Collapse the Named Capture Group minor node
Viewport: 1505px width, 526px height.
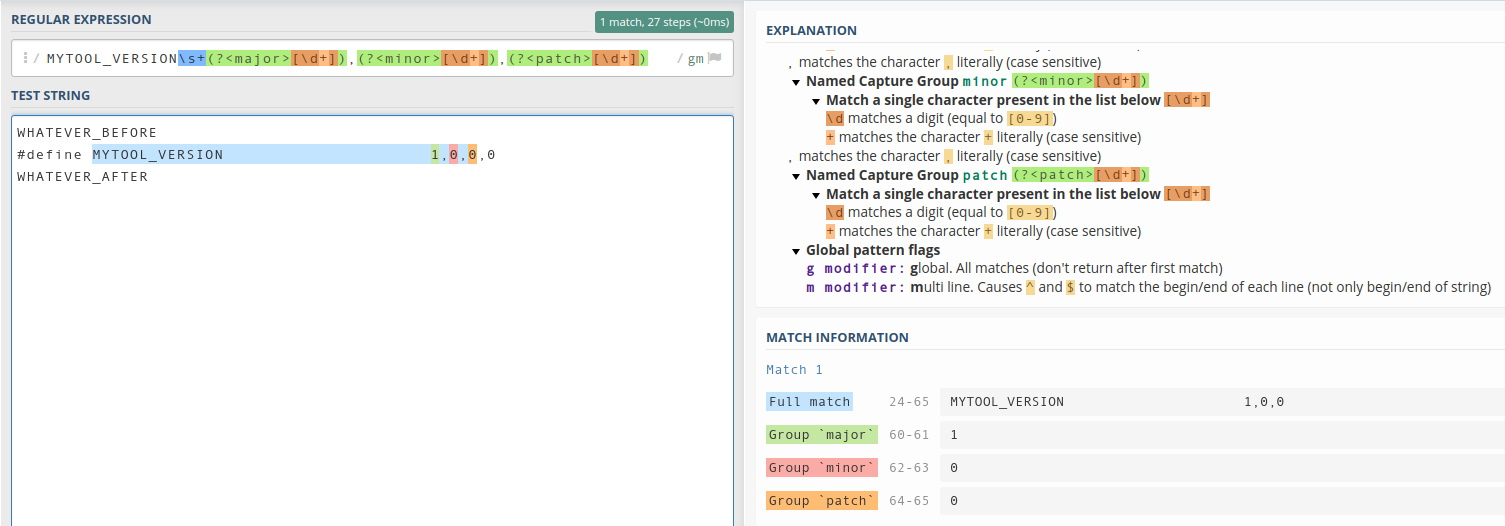pyautogui.click(x=796, y=81)
